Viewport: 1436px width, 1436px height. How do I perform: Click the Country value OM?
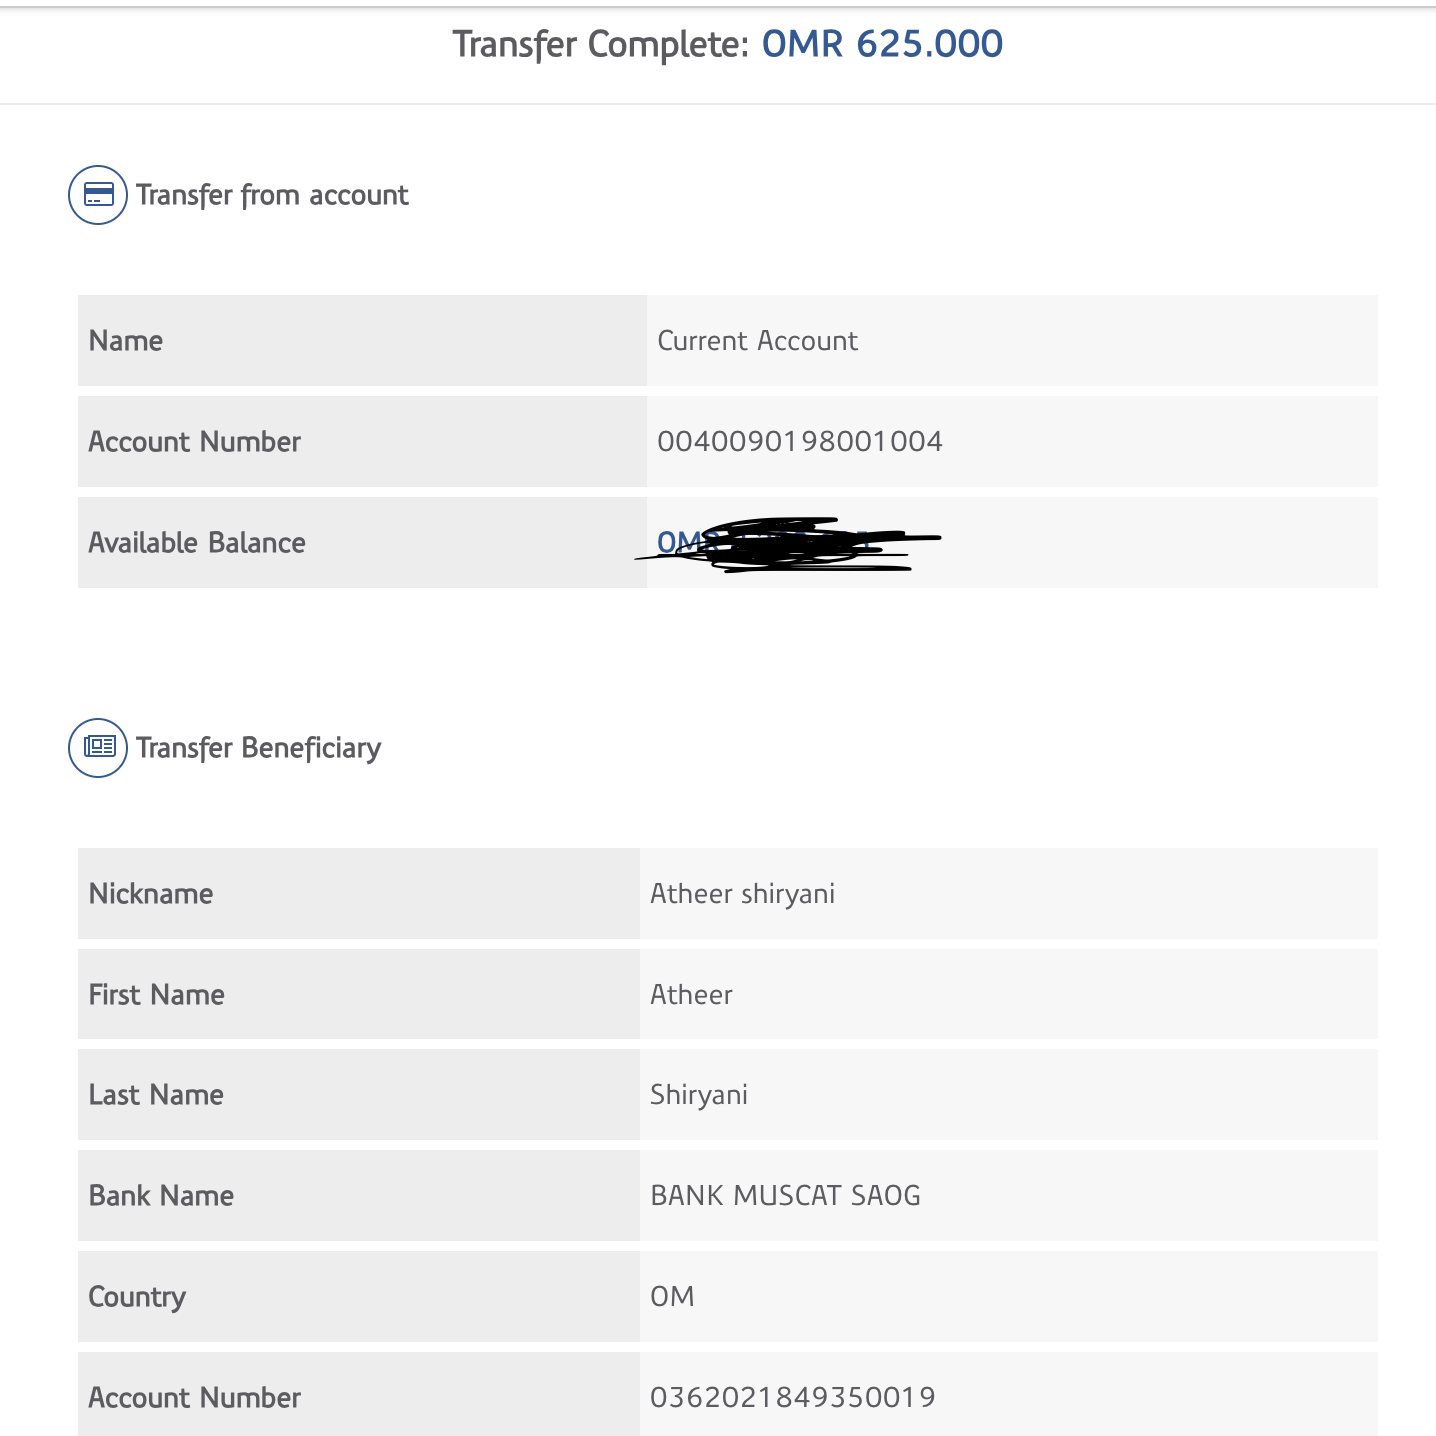(x=672, y=1297)
